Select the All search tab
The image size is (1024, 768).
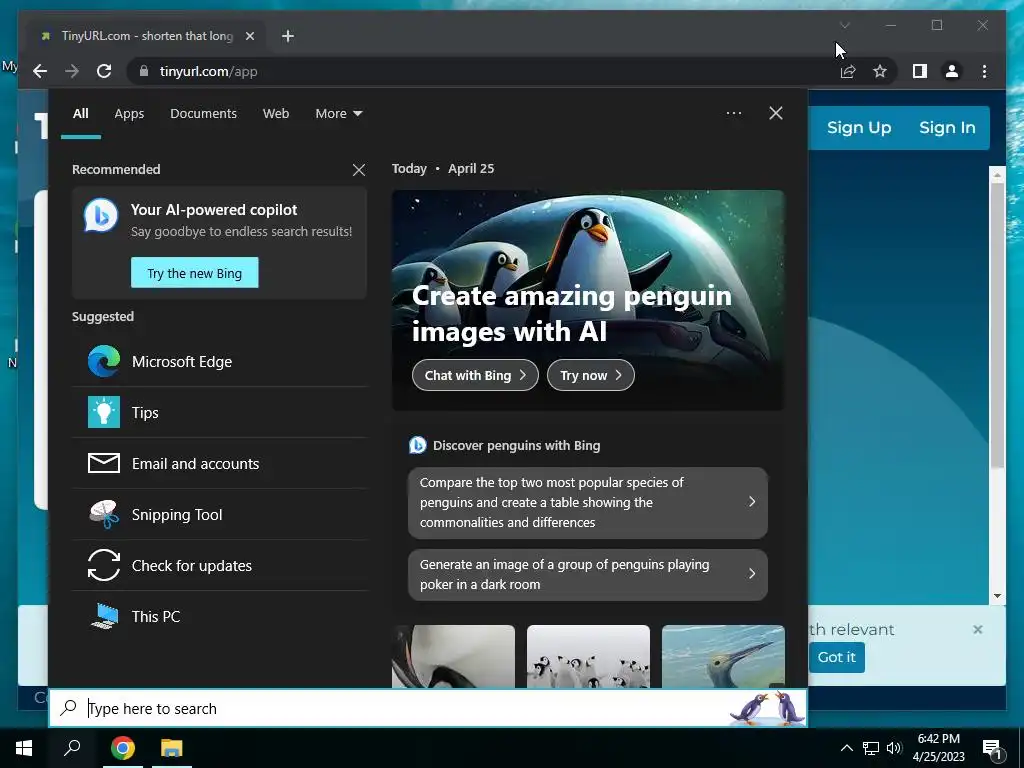click(80, 114)
